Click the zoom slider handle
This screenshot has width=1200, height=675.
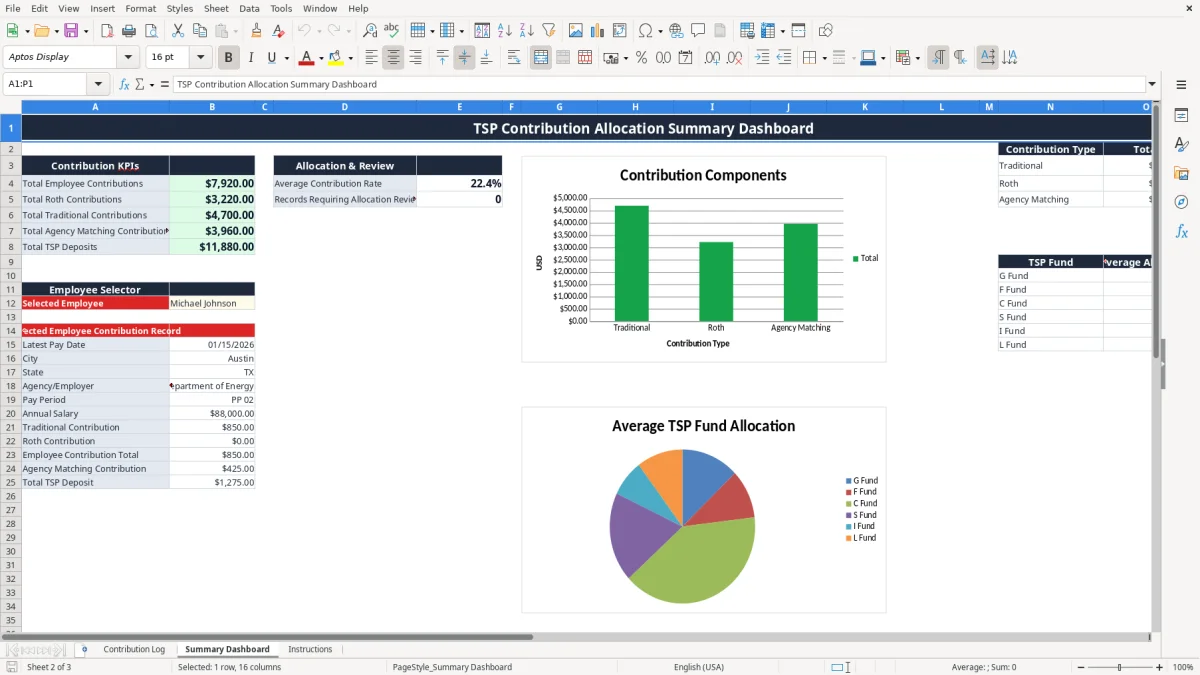(x=1119, y=667)
